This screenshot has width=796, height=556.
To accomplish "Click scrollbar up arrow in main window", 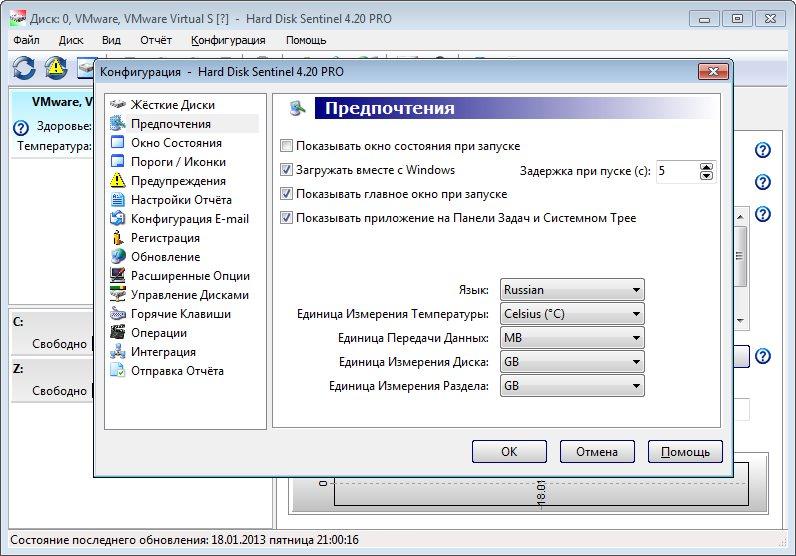I will tap(740, 217).
